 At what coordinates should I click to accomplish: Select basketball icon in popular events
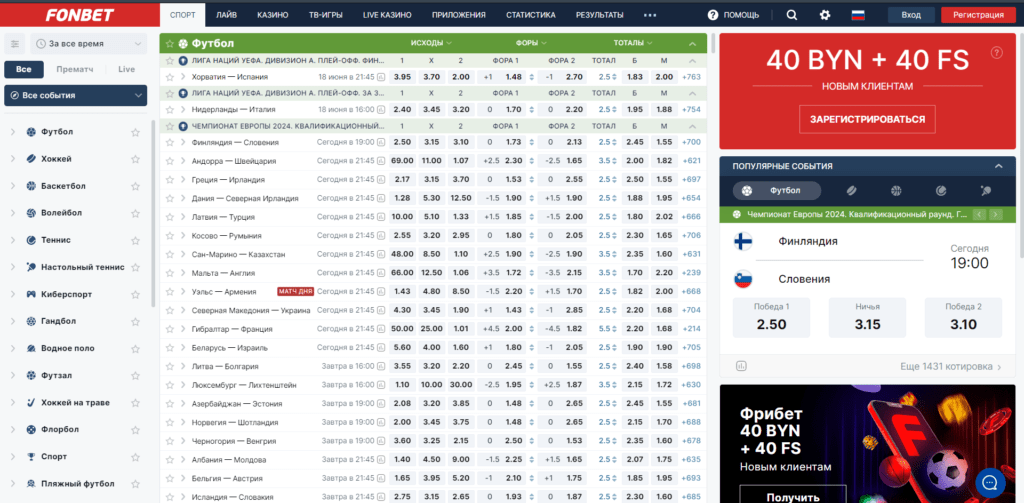tap(896, 191)
